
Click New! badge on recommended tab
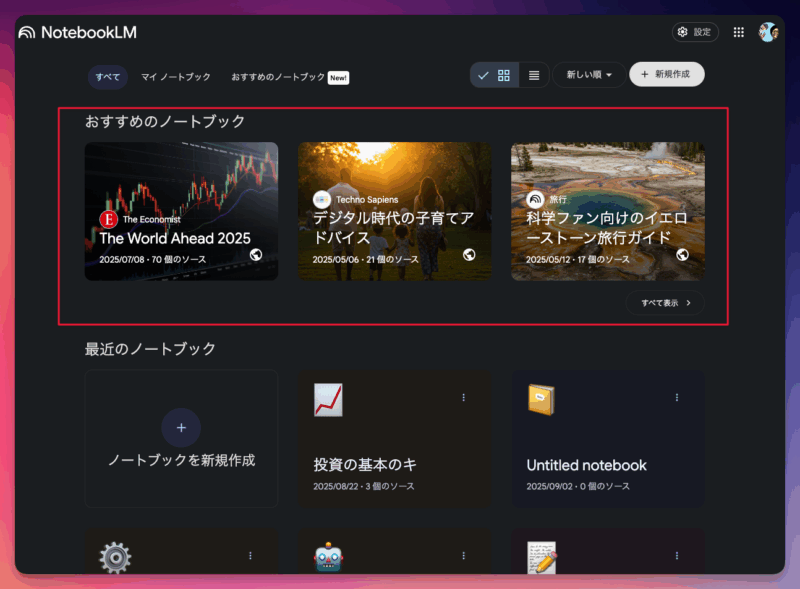[338, 78]
